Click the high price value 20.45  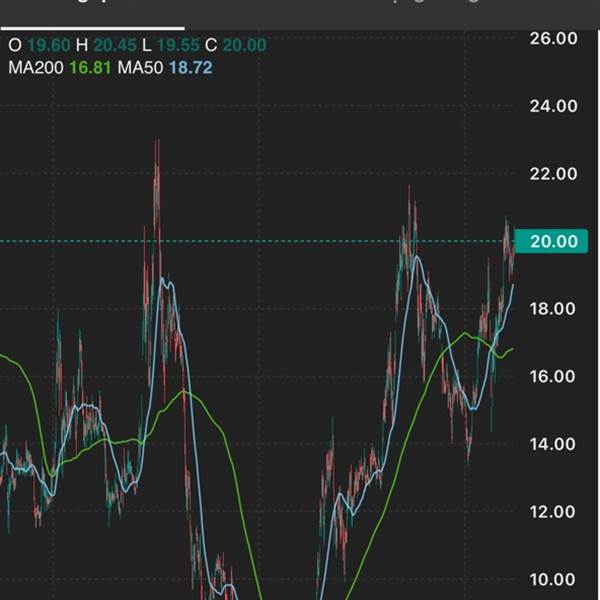[115, 45]
